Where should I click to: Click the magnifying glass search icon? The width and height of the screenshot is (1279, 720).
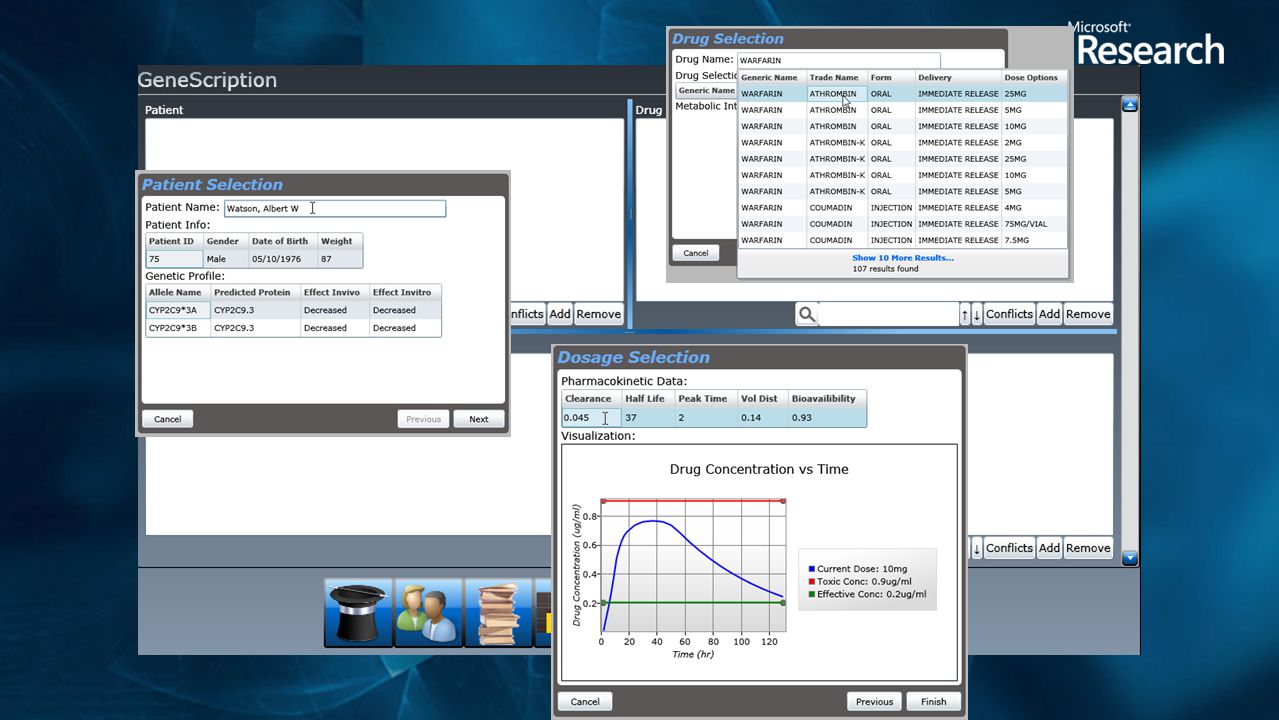[807, 314]
